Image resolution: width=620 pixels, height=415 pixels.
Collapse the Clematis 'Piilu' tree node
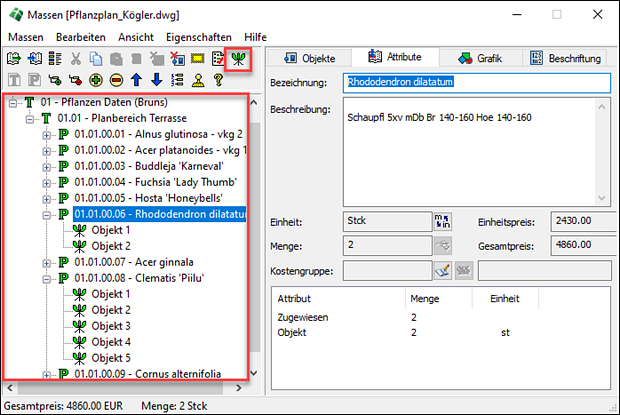(x=47, y=278)
